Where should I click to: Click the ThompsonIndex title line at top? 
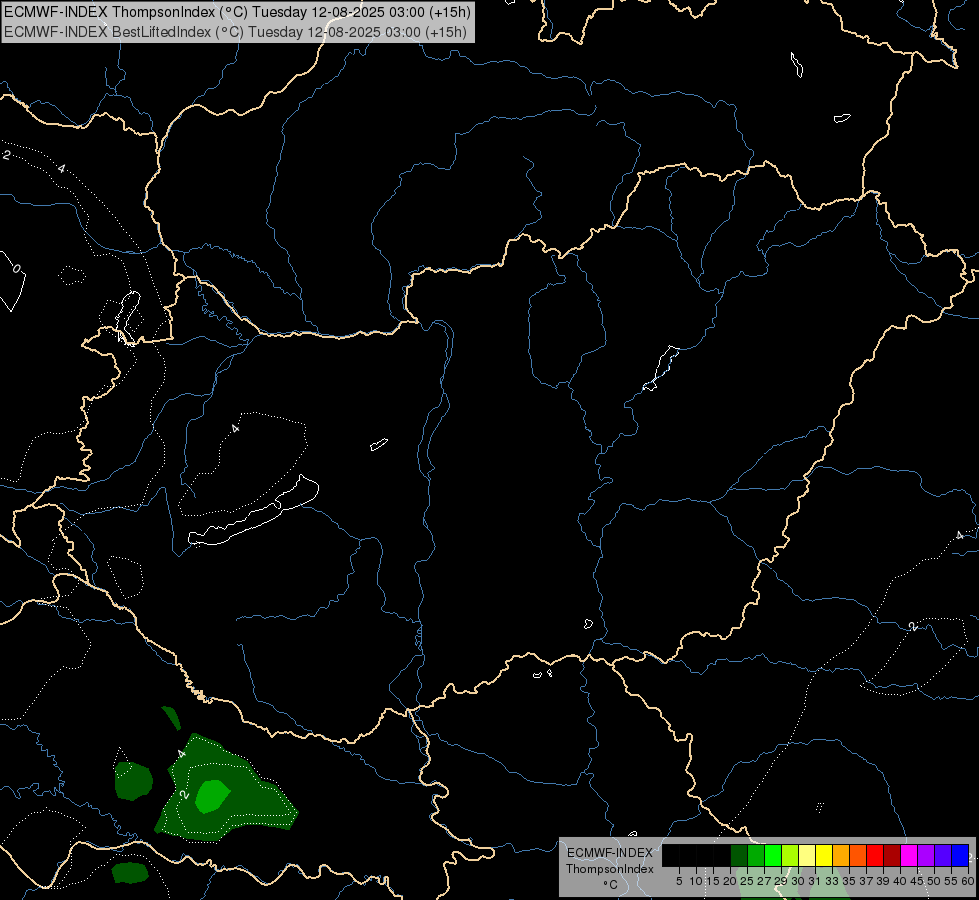click(237, 12)
